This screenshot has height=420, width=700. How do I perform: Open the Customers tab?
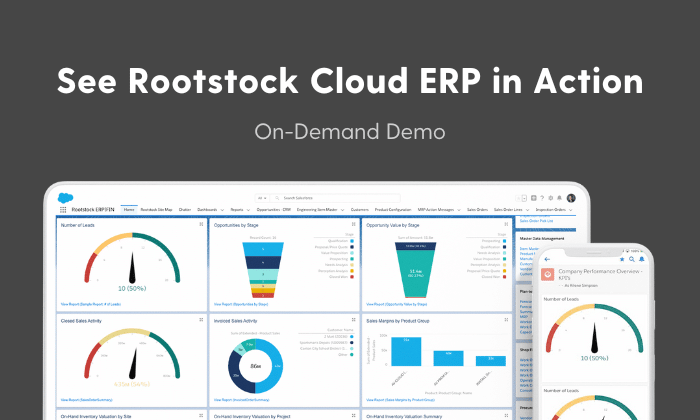[x=360, y=209]
